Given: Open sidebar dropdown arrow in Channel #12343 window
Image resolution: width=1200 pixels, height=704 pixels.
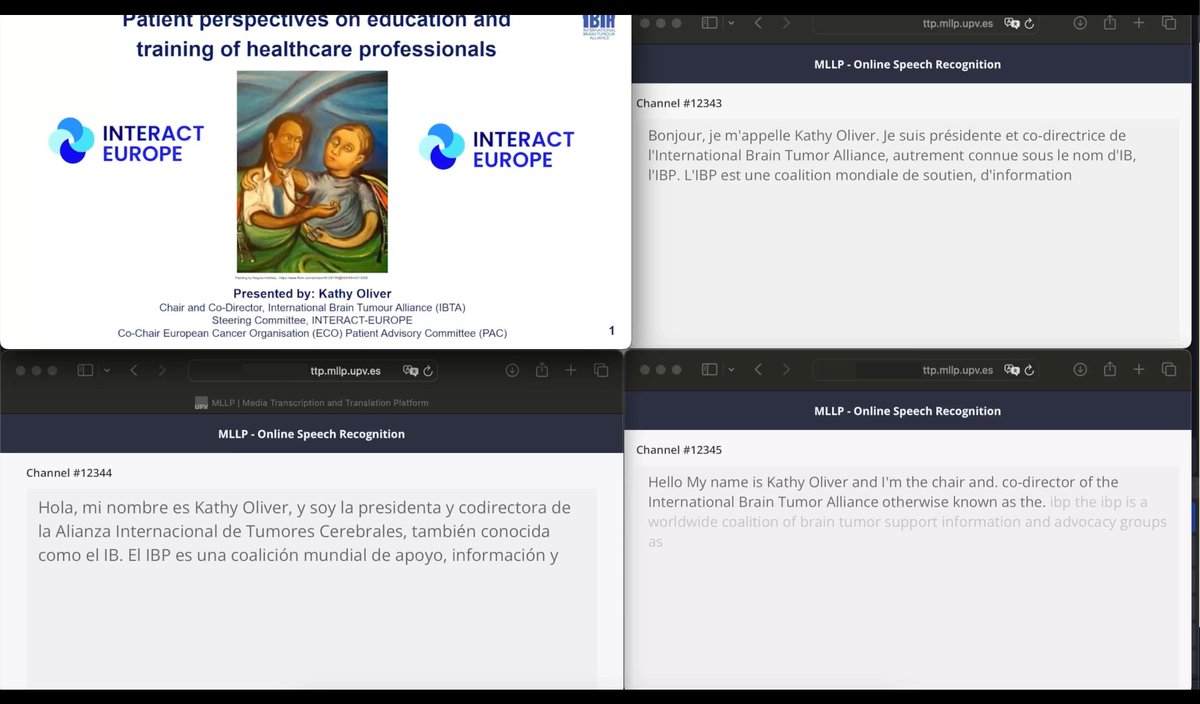Looking at the screenshot, I should pos(731,23).
